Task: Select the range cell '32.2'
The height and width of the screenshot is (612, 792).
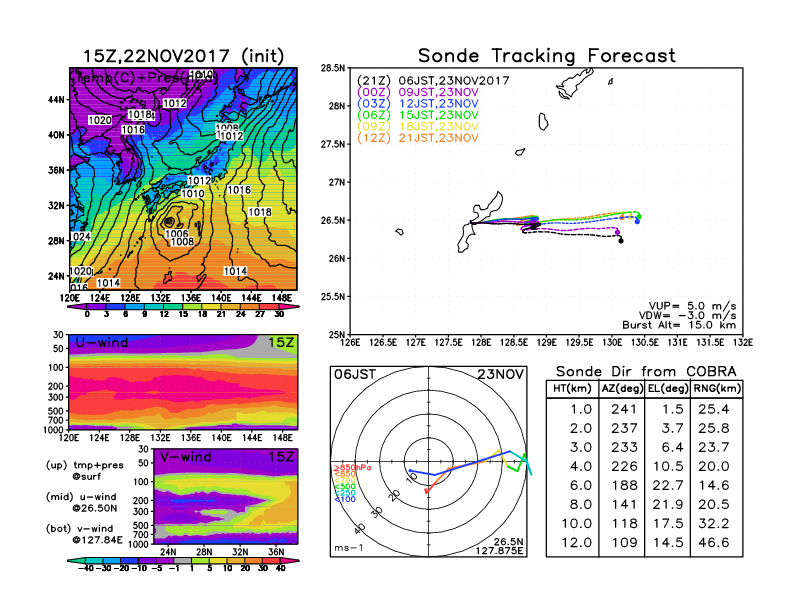Action: point(714,524)
